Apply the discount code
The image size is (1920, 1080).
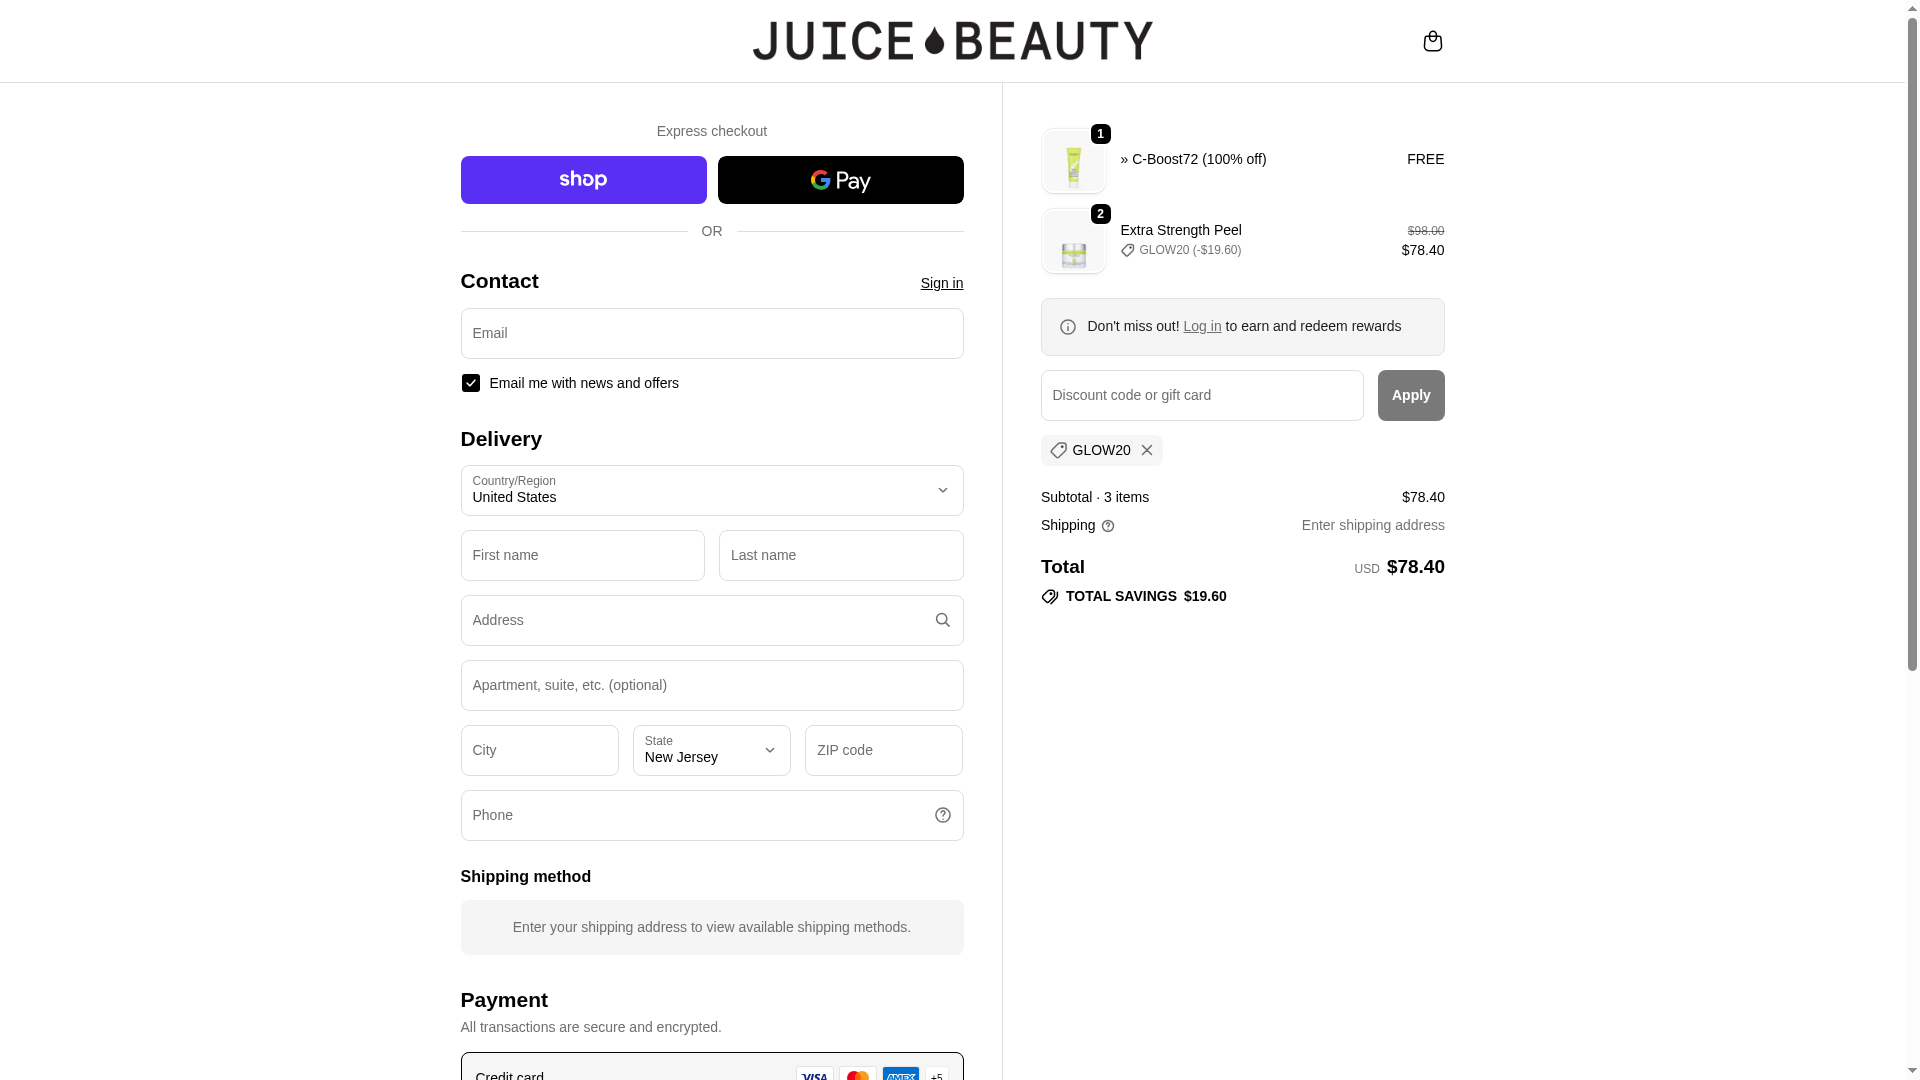coord(1410,395)
